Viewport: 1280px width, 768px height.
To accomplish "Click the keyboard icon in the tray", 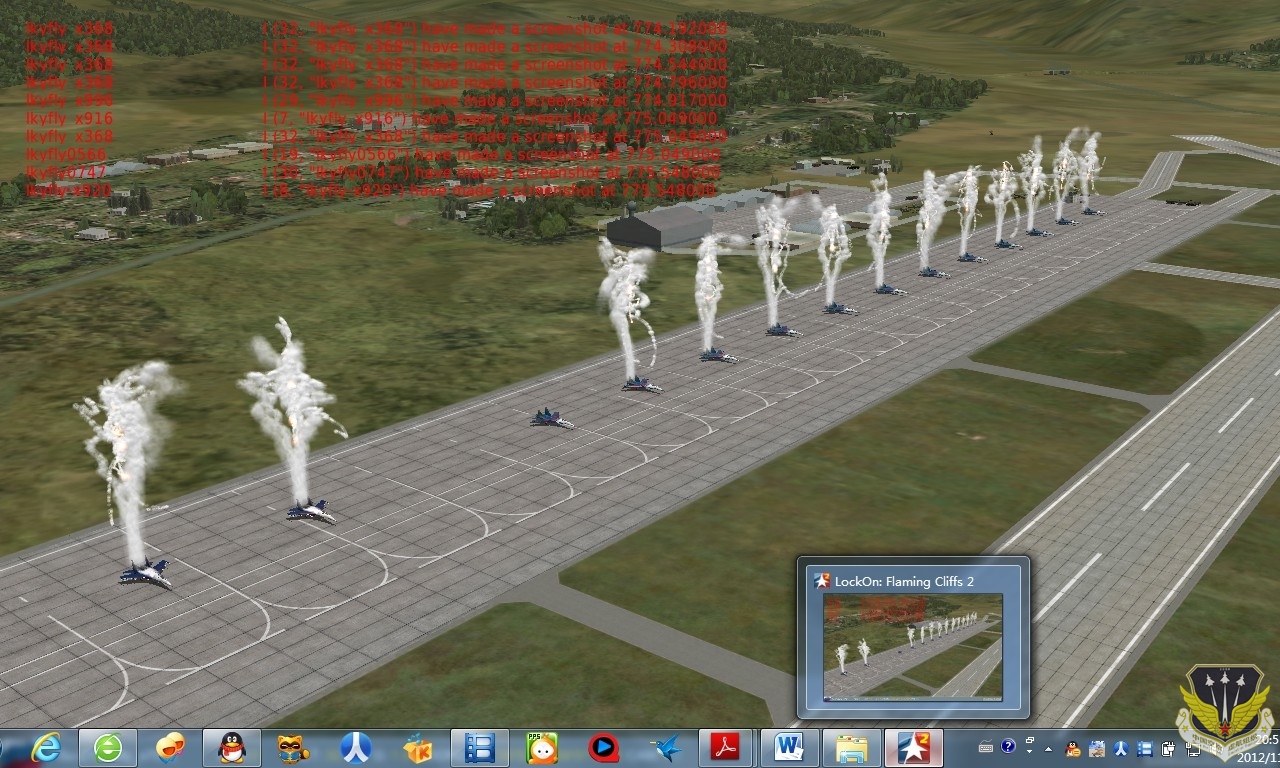I will tap(986, 747).
